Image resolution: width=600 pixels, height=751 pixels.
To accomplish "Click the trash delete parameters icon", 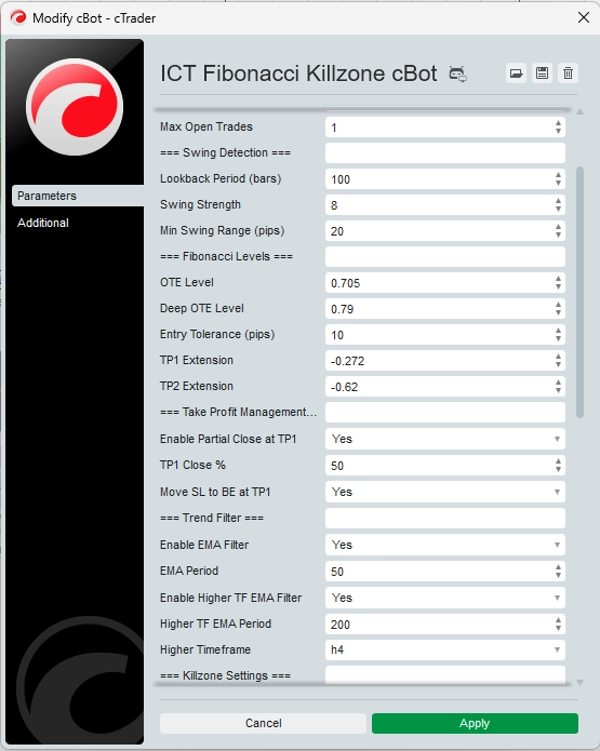I will pos(568,73).
